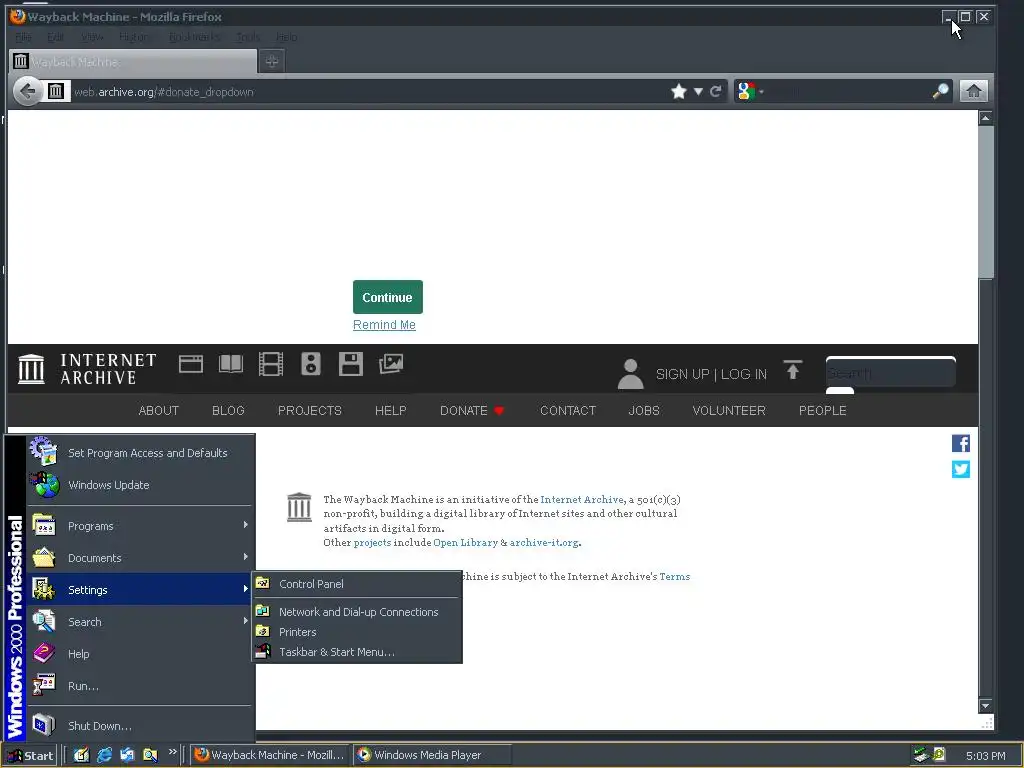Open the Images icon in navbar
Screen dimensions: 1024x768
391,364
